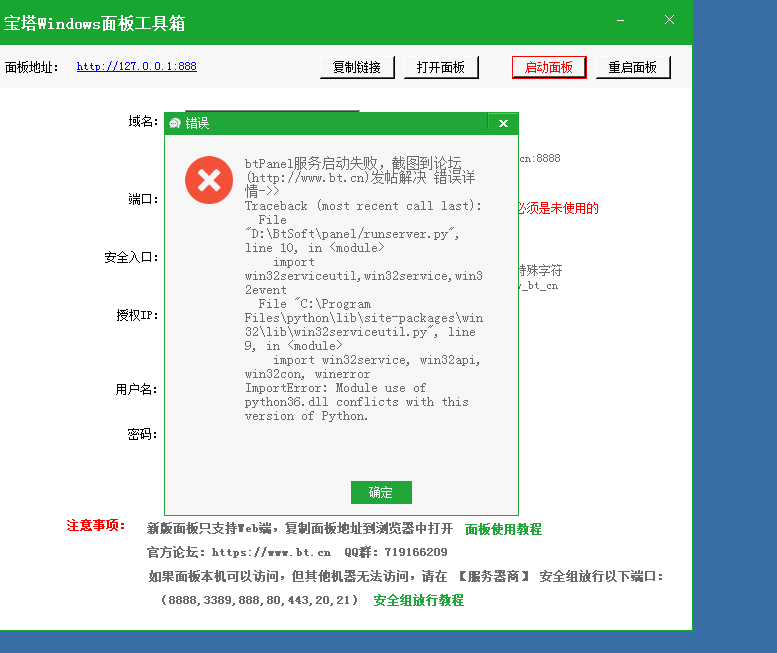Click the 密码: label
The image size is (777, 653).
142,435
